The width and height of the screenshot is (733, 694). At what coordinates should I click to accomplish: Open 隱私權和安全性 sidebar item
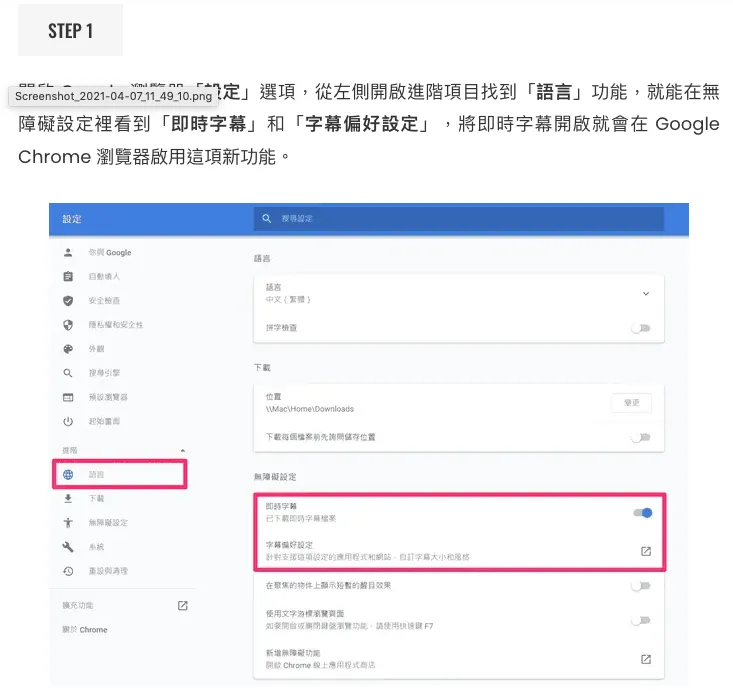coord(116,325)
